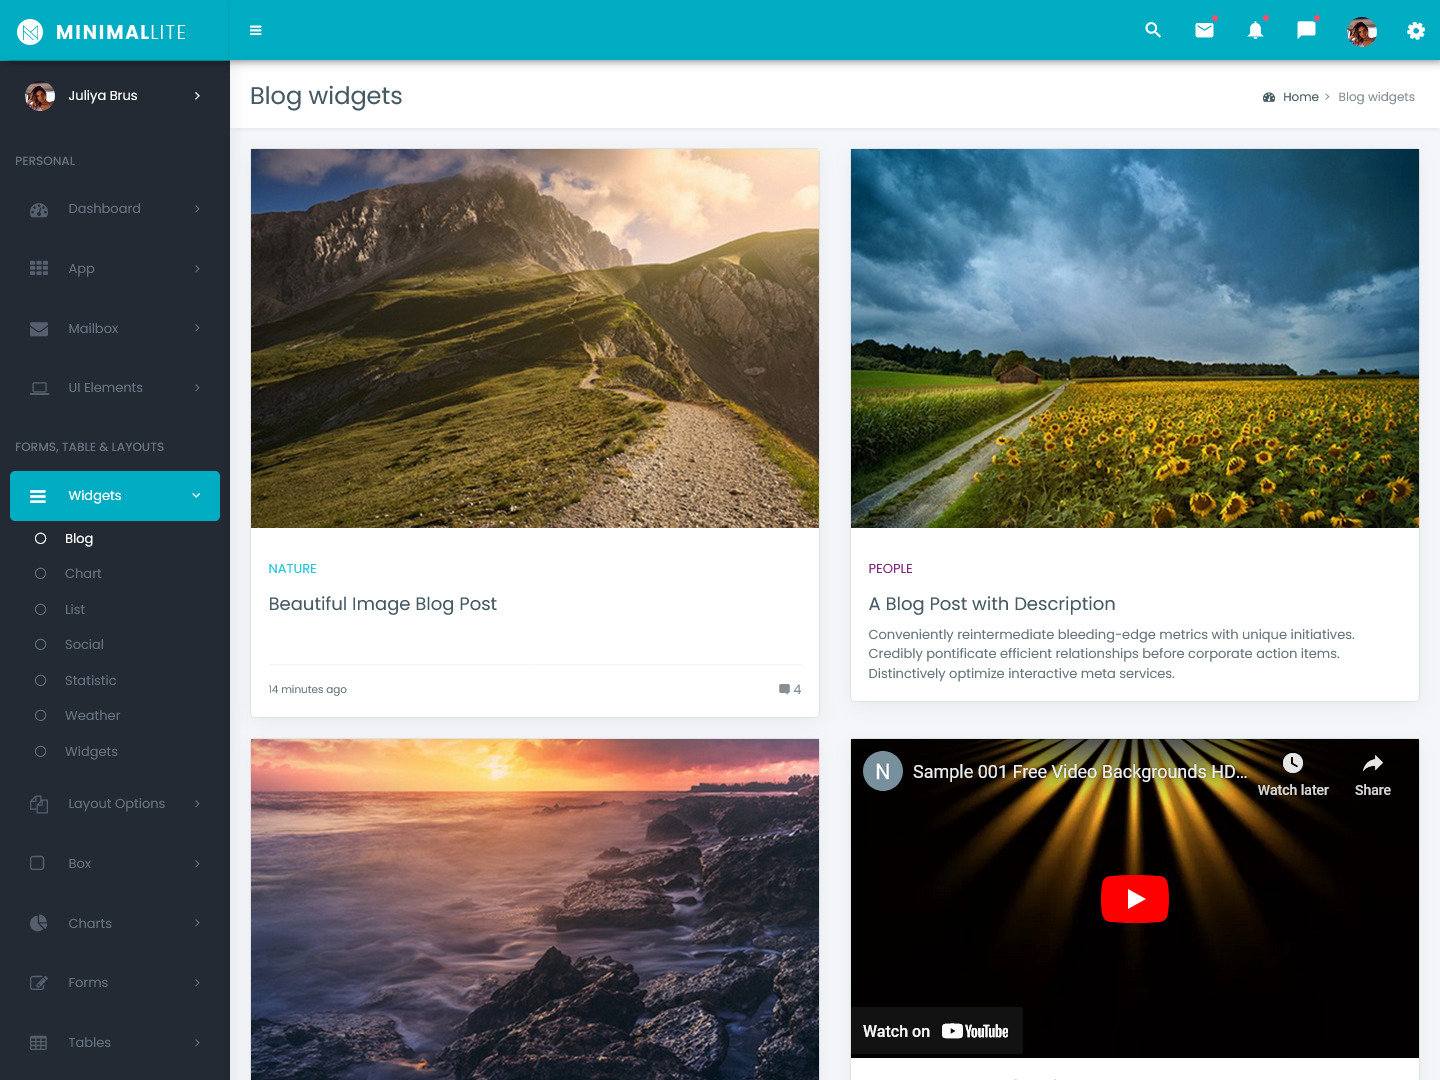Select the Weather submenu item
Screen dimensions: 1440x1080
click(92, 716)
